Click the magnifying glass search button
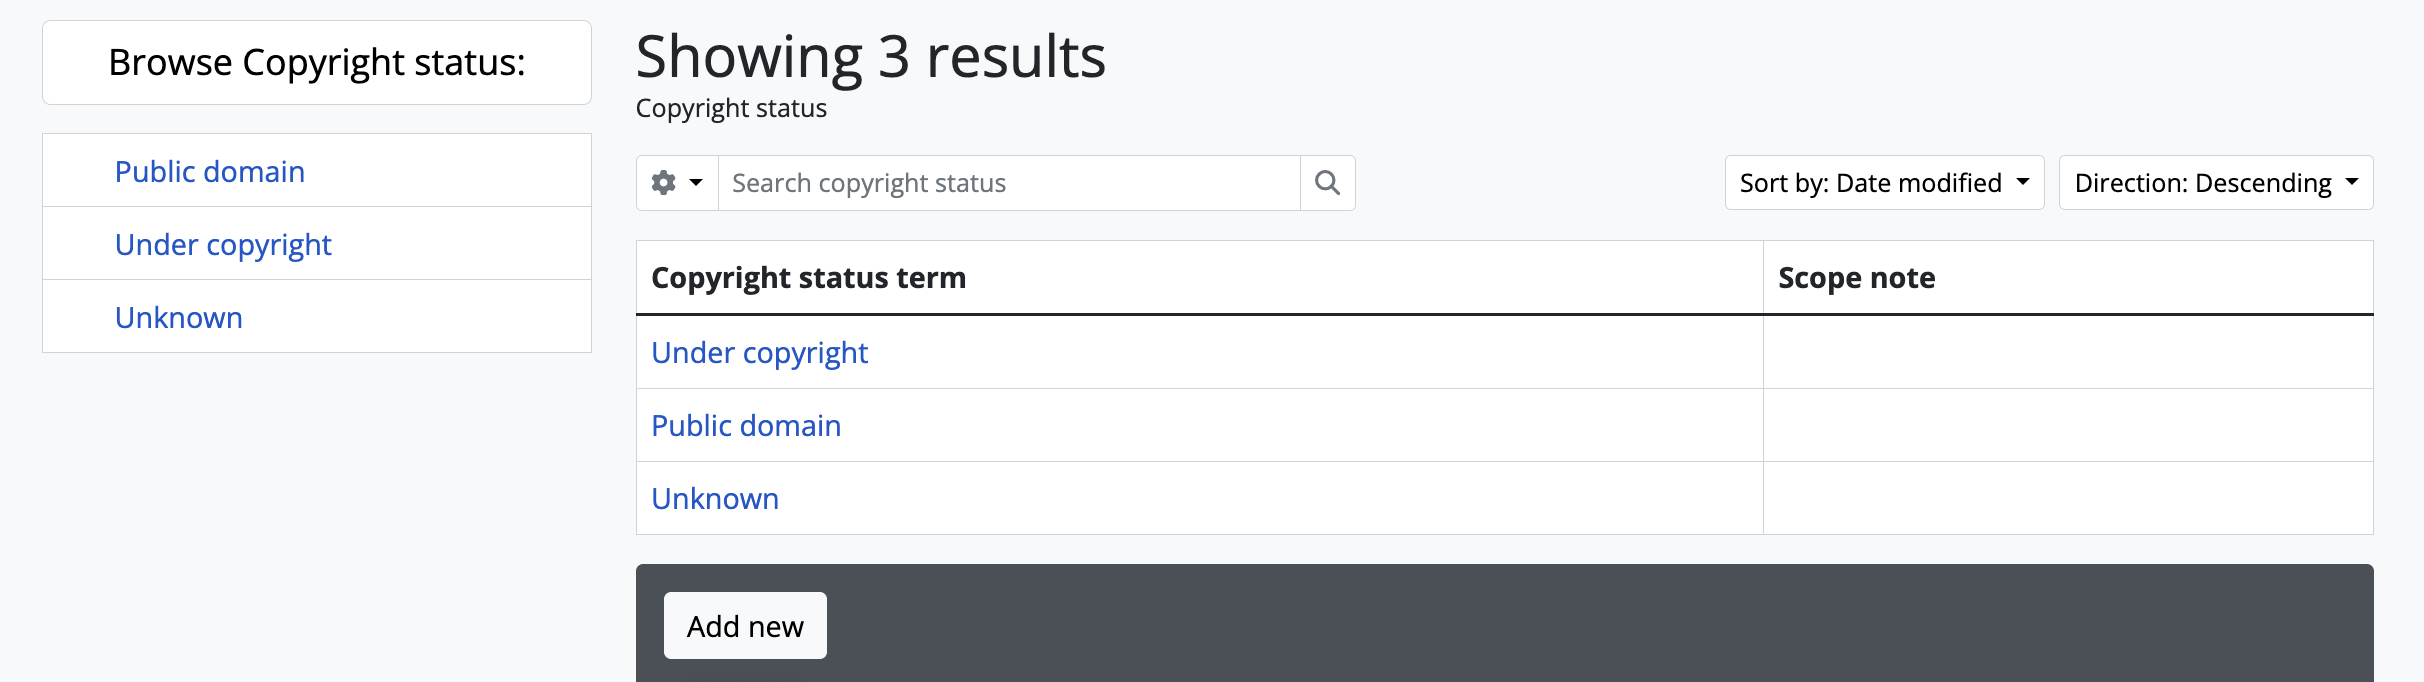 pyautogui.click(x=1327, y=183)
